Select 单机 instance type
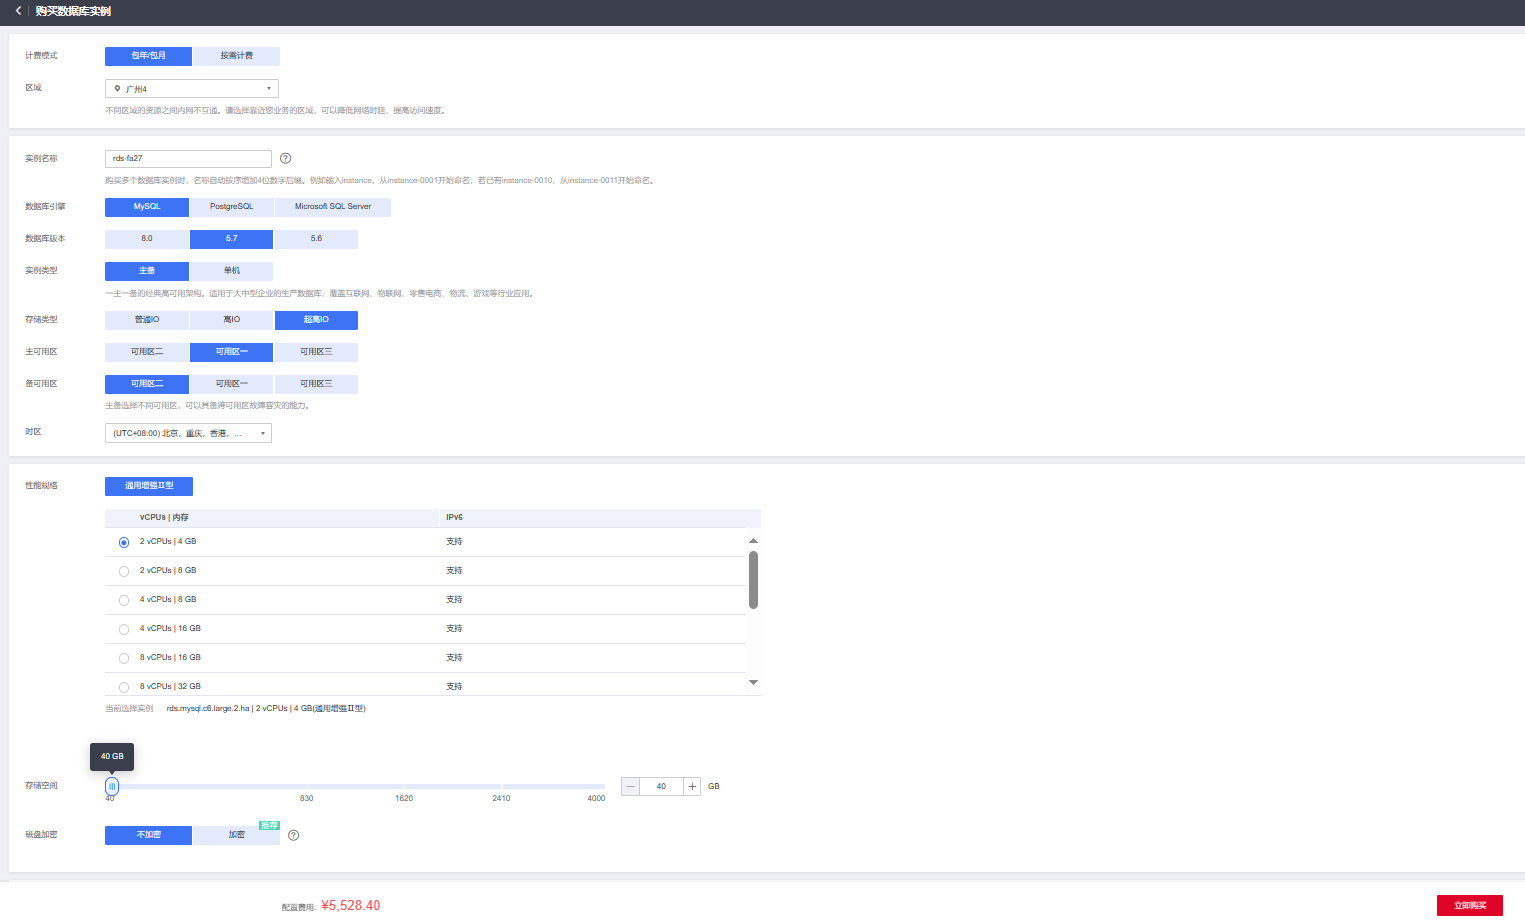The image size is (1525, 921). [x=231, y=271]
